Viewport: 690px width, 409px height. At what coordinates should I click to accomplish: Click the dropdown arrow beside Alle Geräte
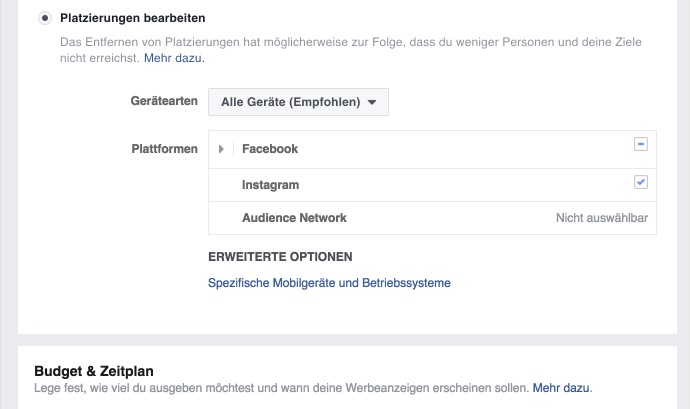click(x=372, y=102)
